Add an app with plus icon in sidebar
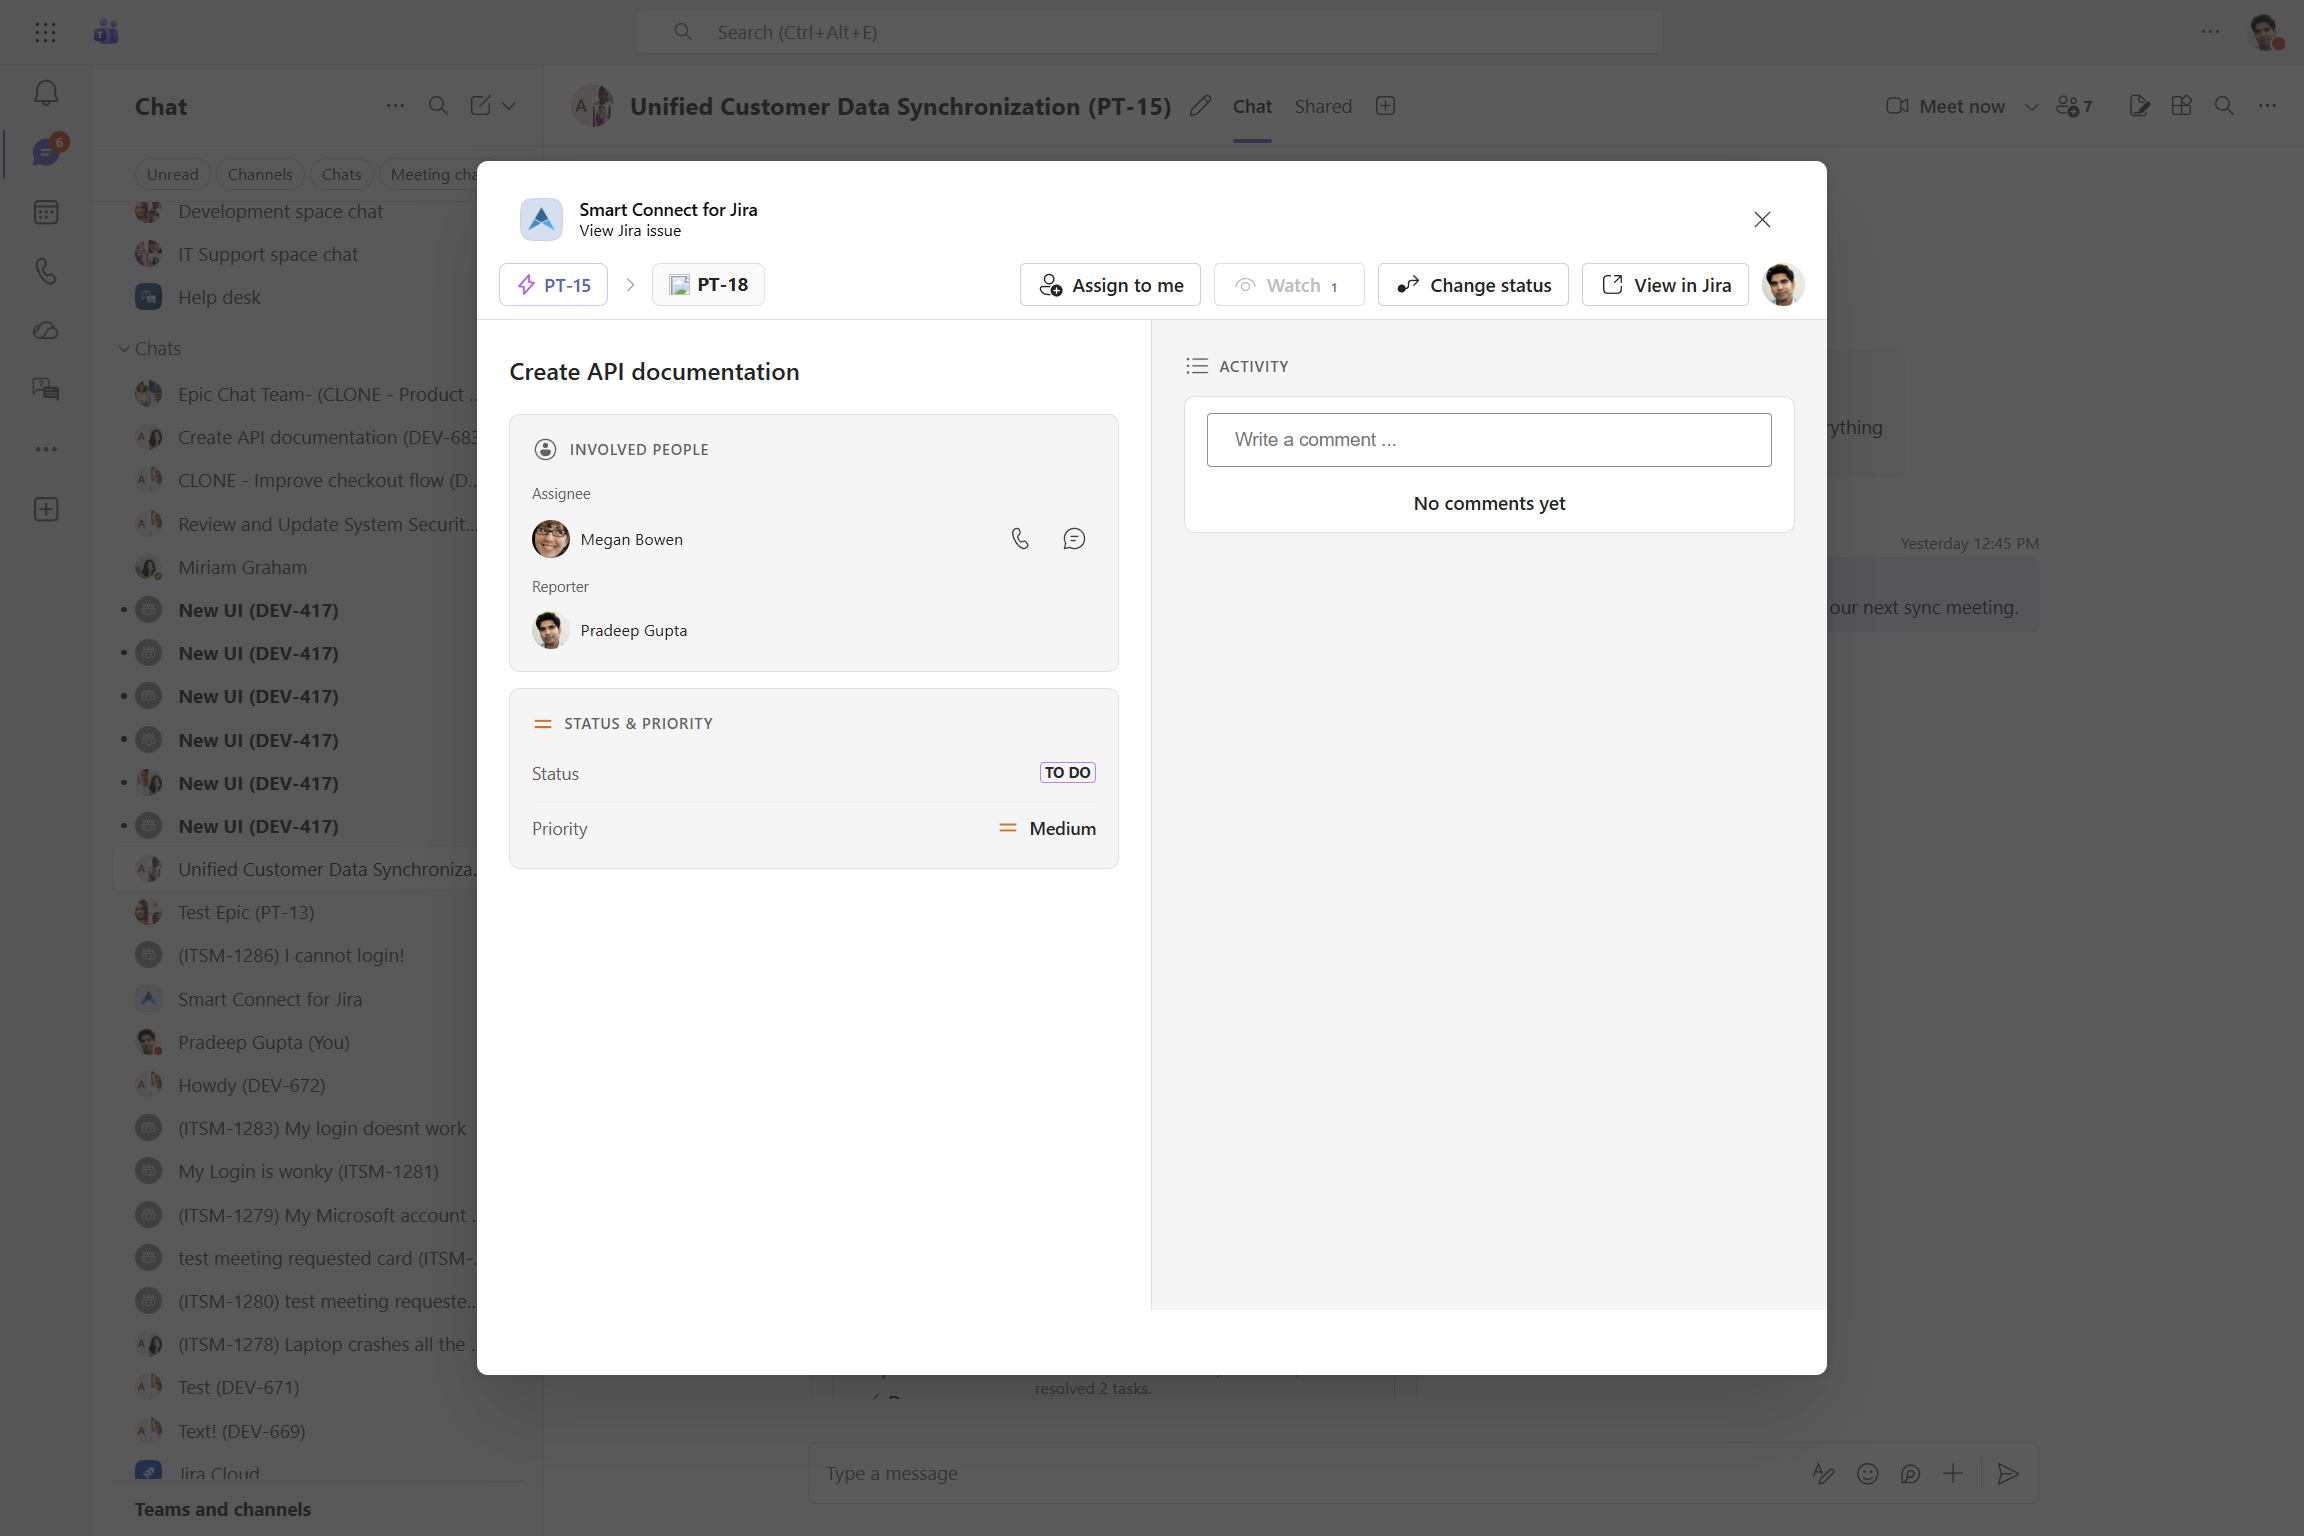 (46, 509)
